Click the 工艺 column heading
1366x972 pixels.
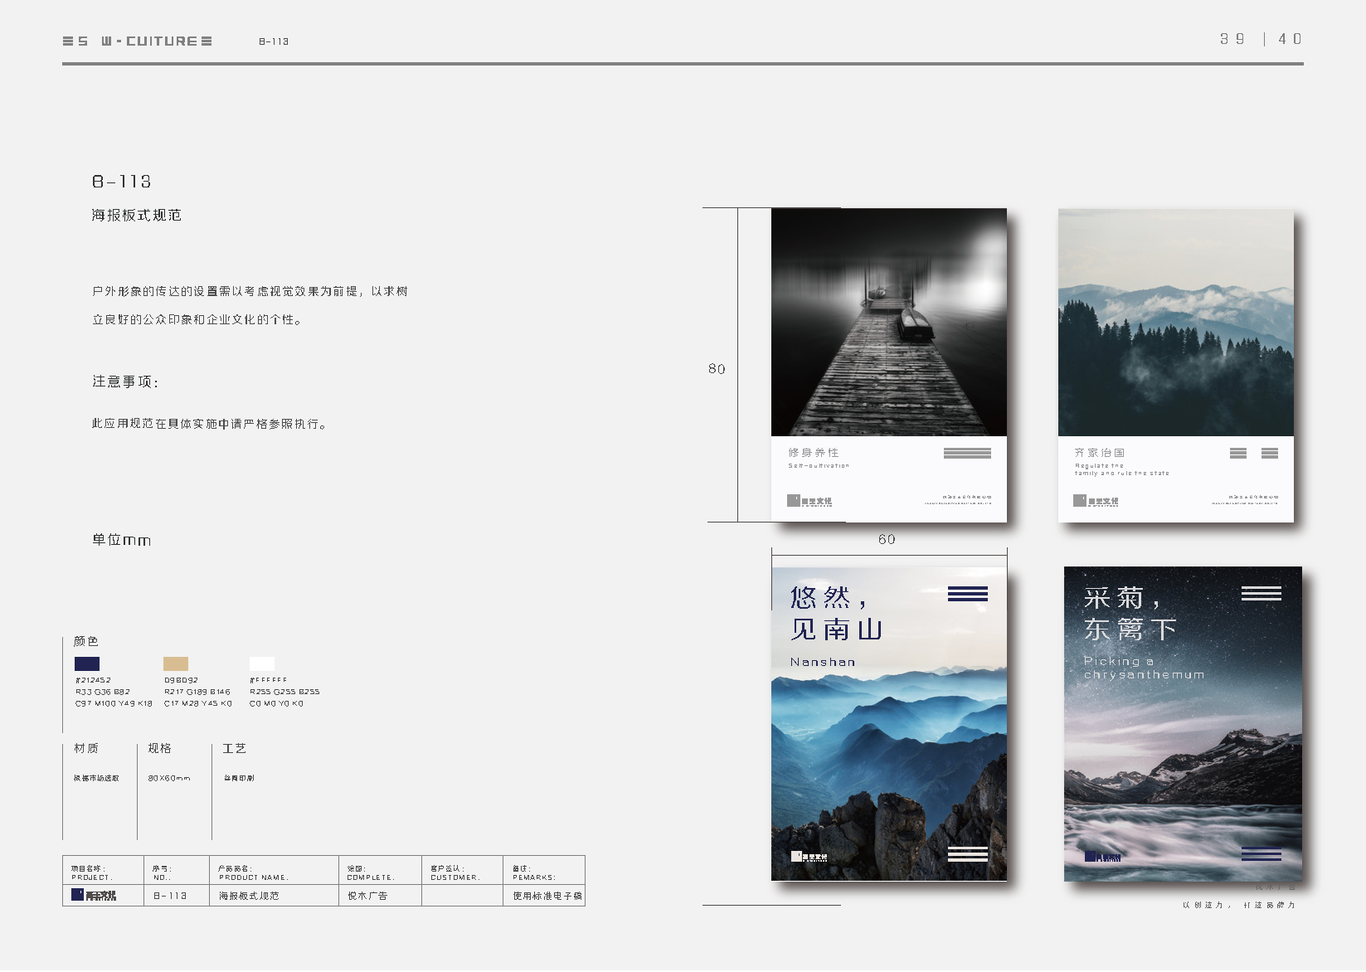(234, 748)
